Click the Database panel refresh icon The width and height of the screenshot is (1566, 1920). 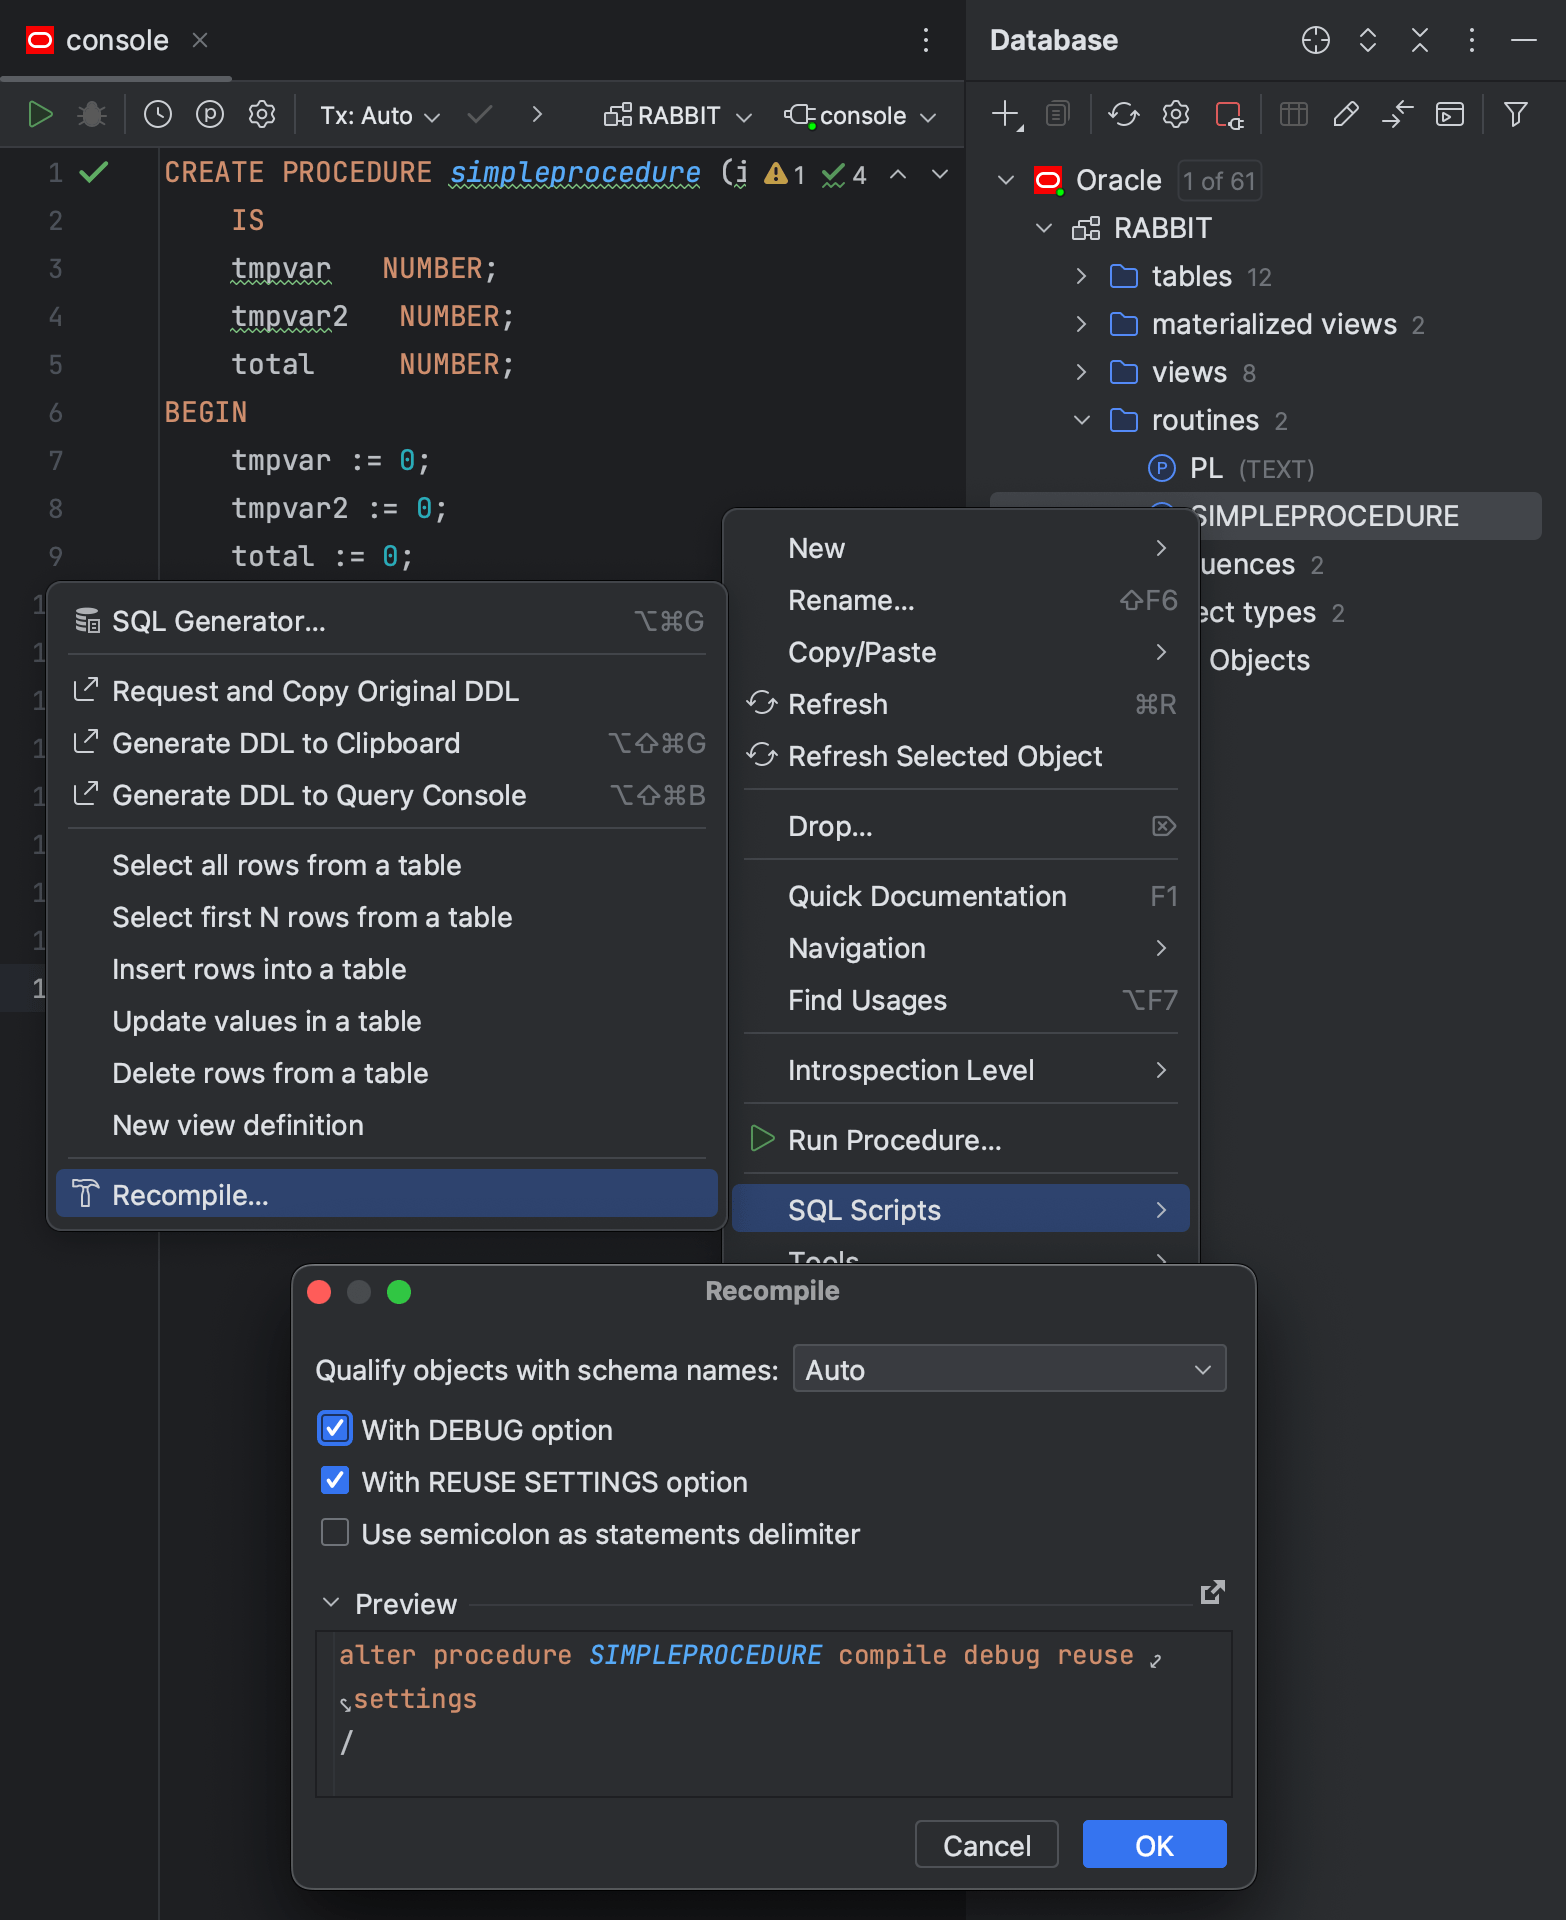tap(1123, 115)
